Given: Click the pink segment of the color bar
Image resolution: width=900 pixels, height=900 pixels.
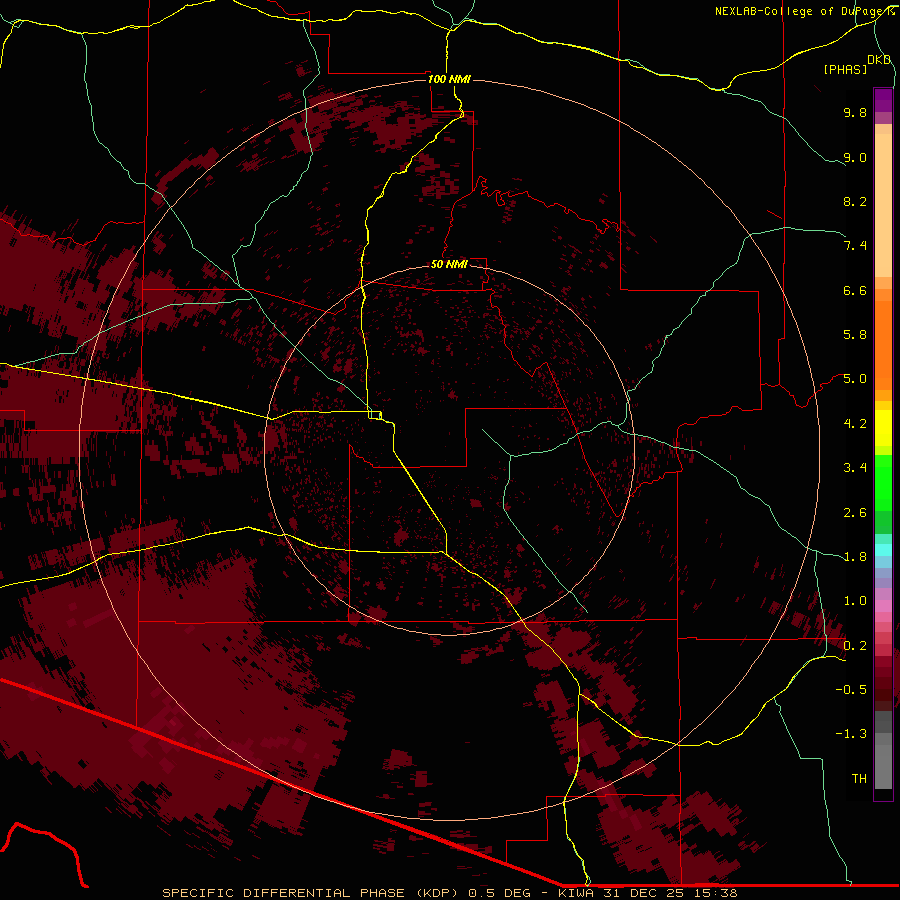Looking at the screenshot, I should (883, 606).
